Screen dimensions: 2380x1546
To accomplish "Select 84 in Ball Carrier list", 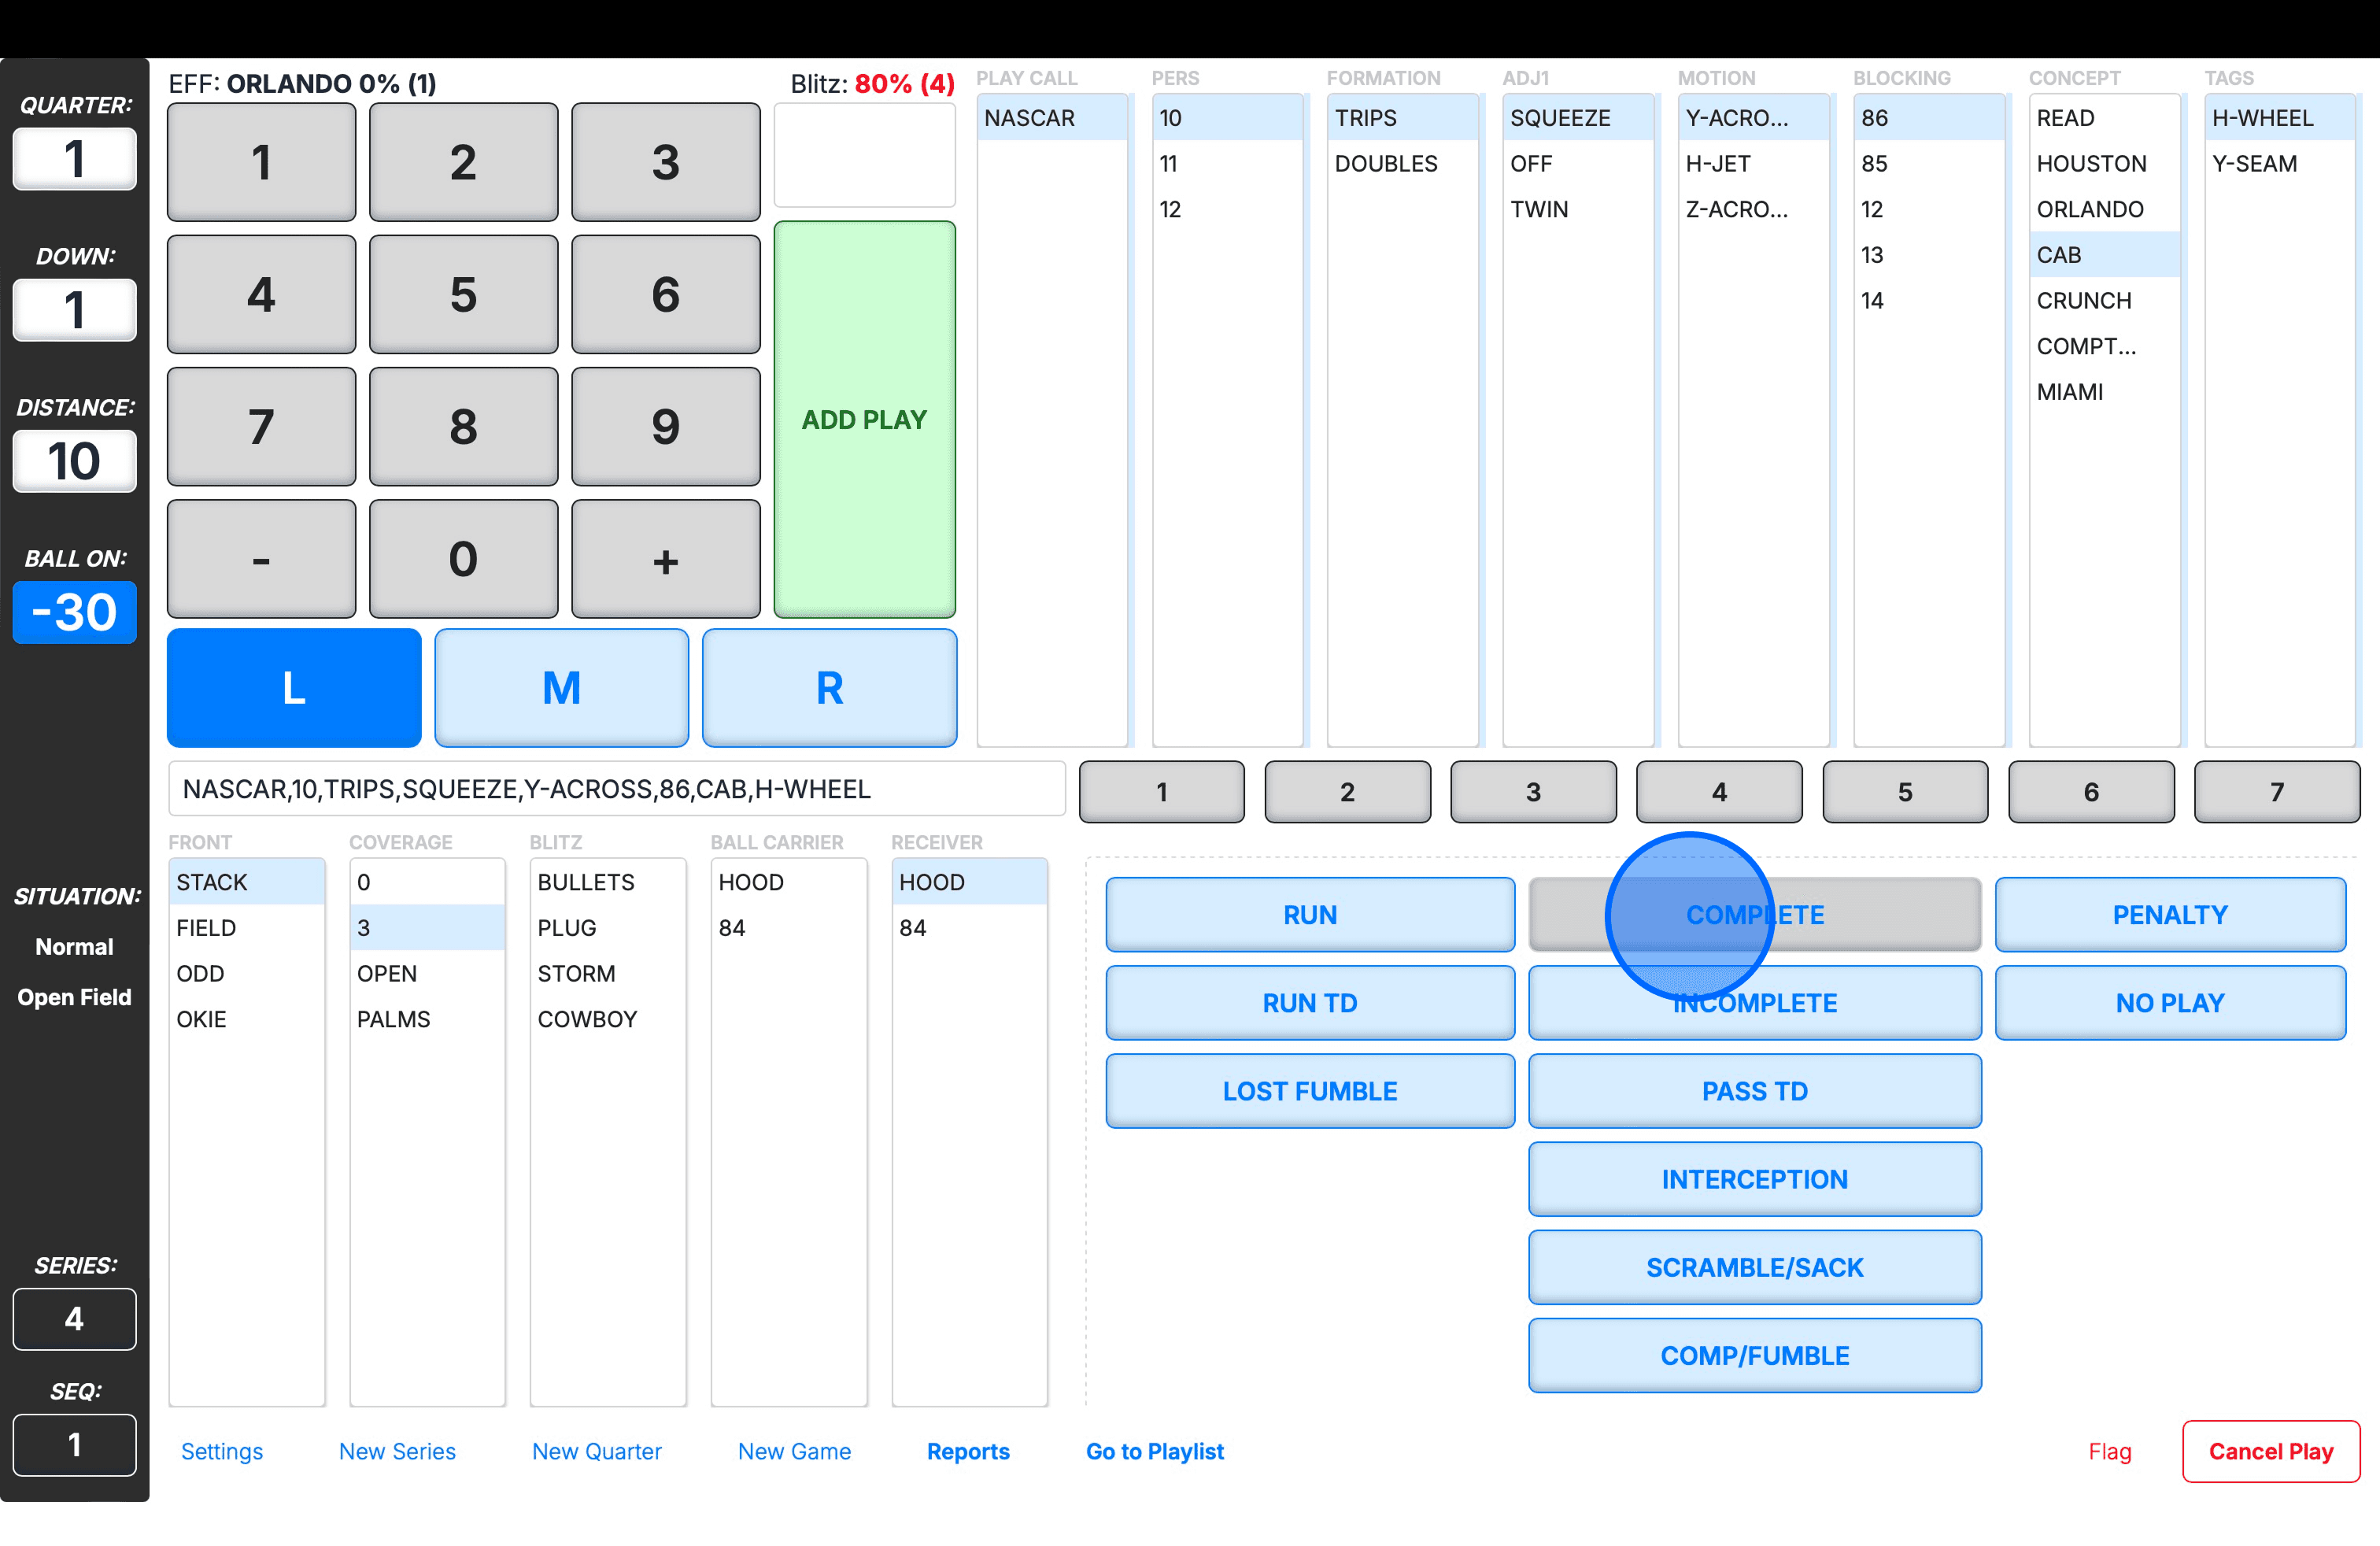I will [x=789, y=928].
